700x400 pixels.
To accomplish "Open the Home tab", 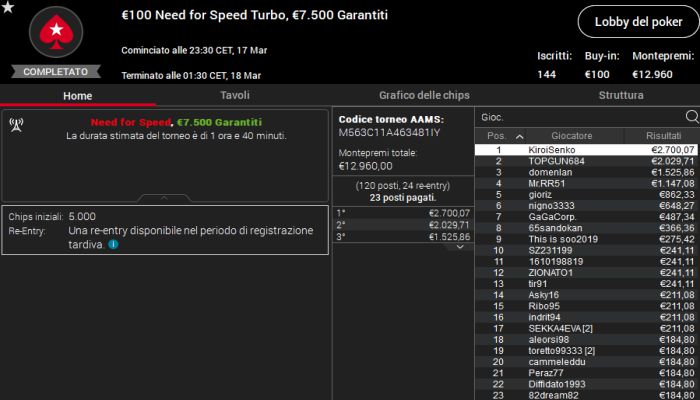I will 77,96.
